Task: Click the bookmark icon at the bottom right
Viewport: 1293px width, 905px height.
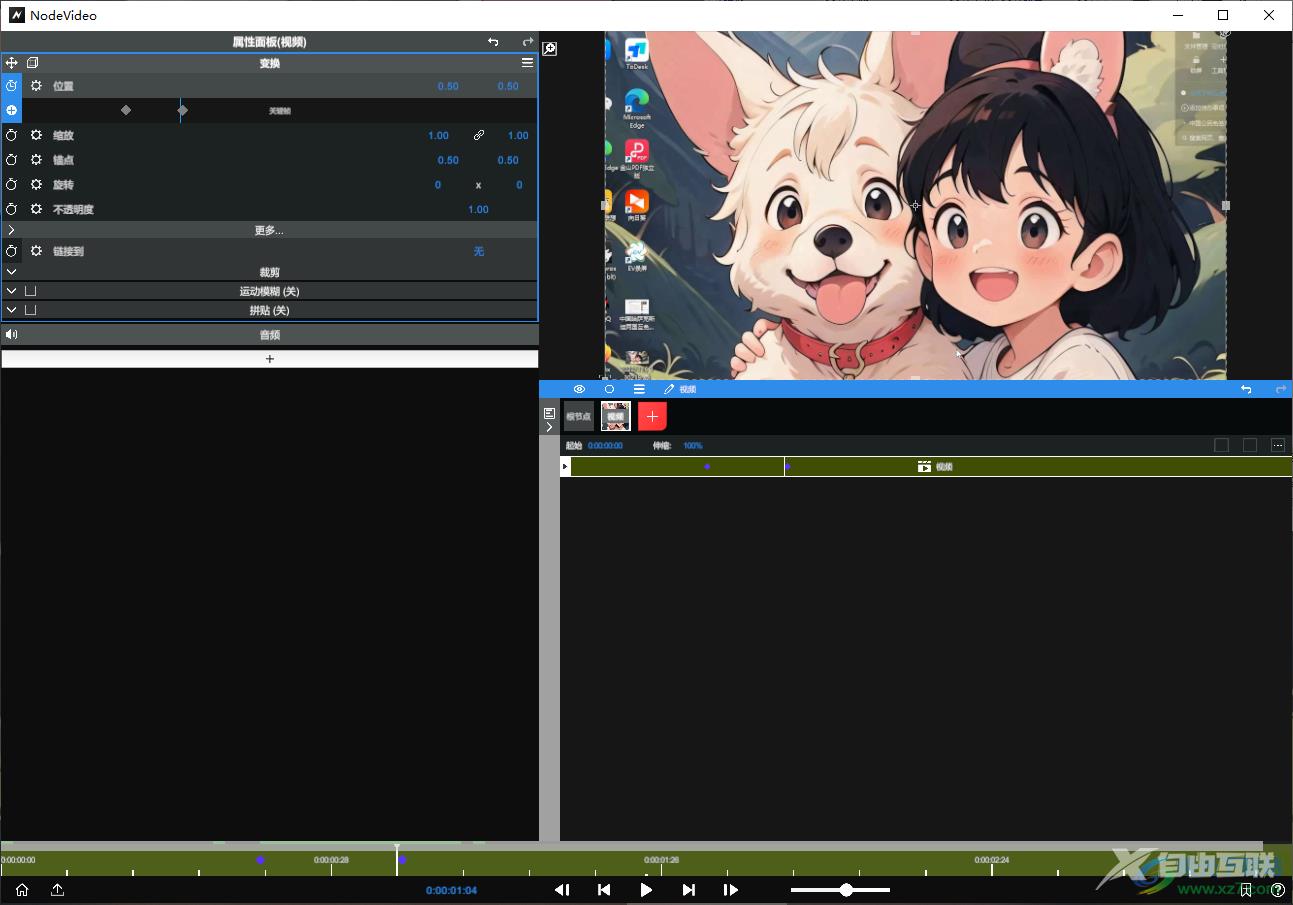Action: 1246,890
